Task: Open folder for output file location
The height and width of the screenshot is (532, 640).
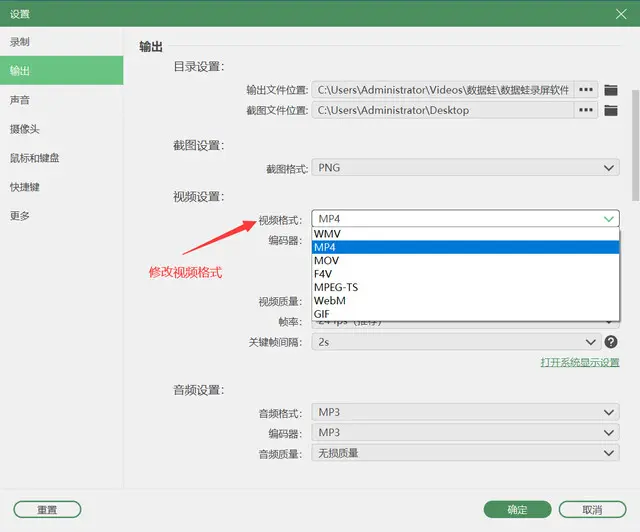Action: coord(611,90)
